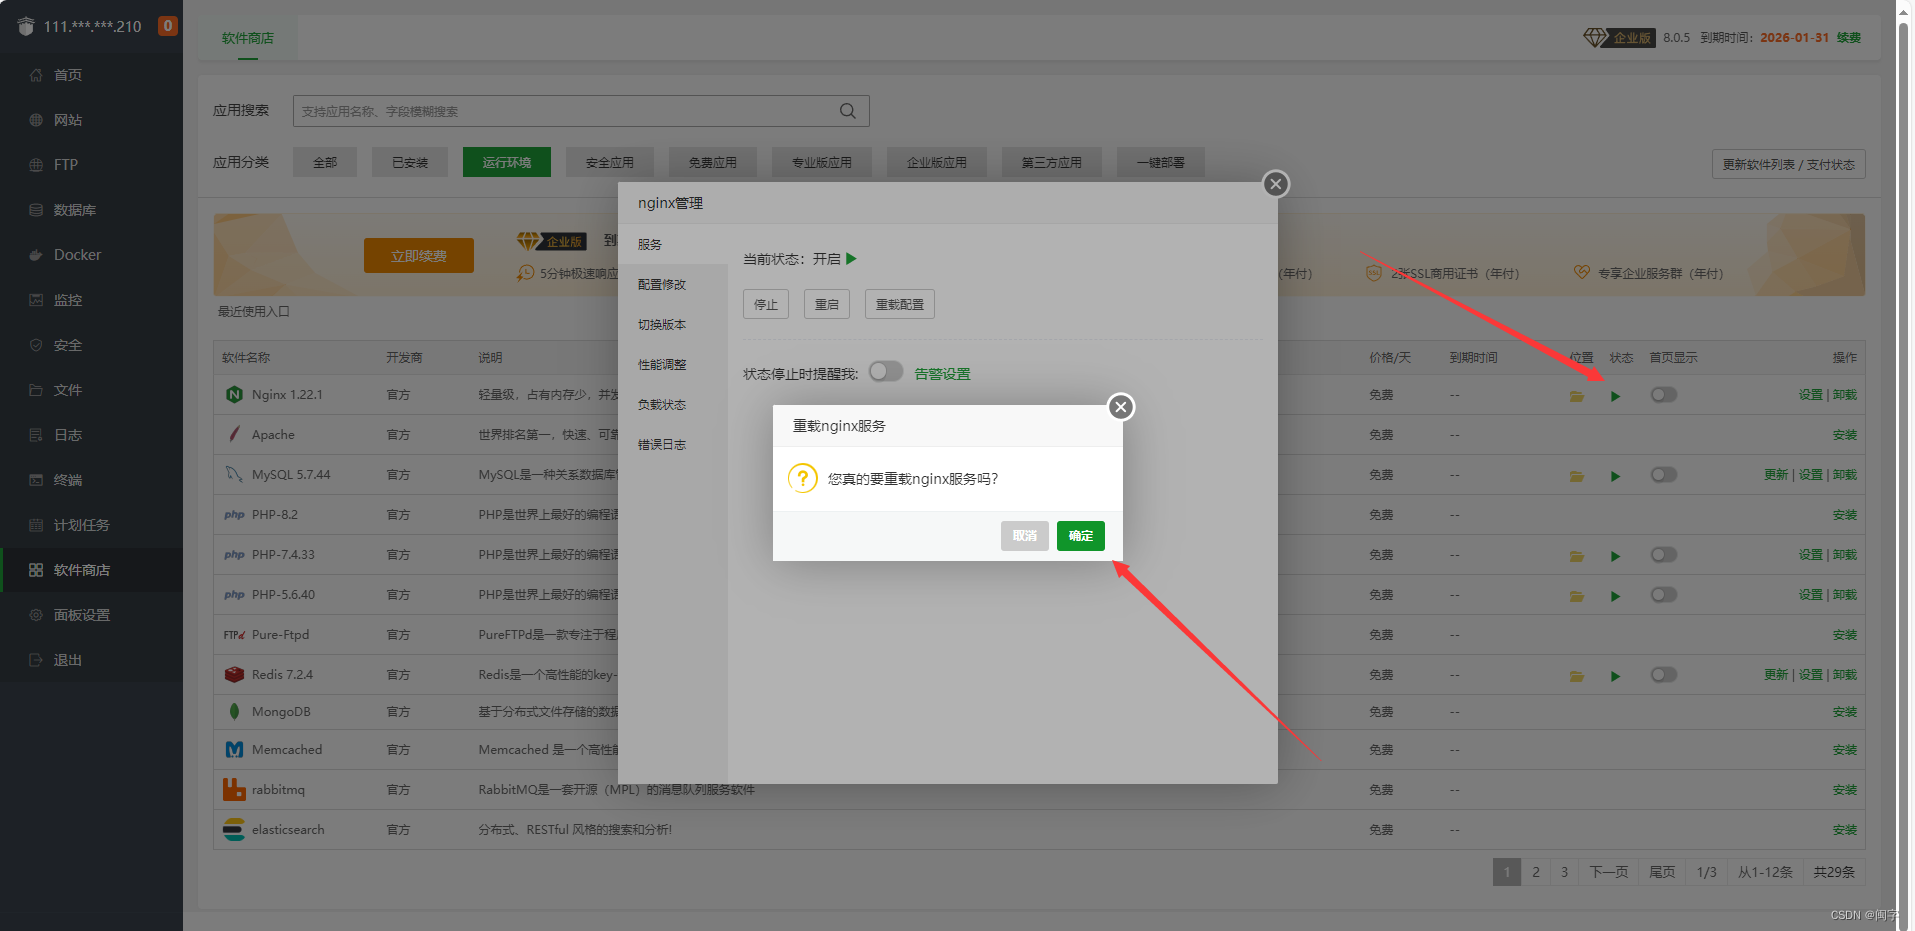Click the search magnifier icon in 应用搜索

(847, 111)
